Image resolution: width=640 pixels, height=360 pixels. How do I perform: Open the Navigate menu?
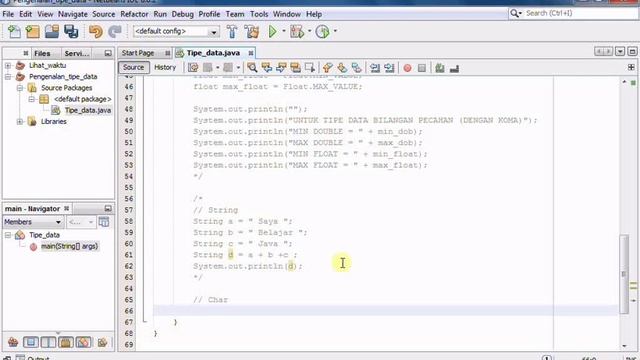click(x=73, y=14)
